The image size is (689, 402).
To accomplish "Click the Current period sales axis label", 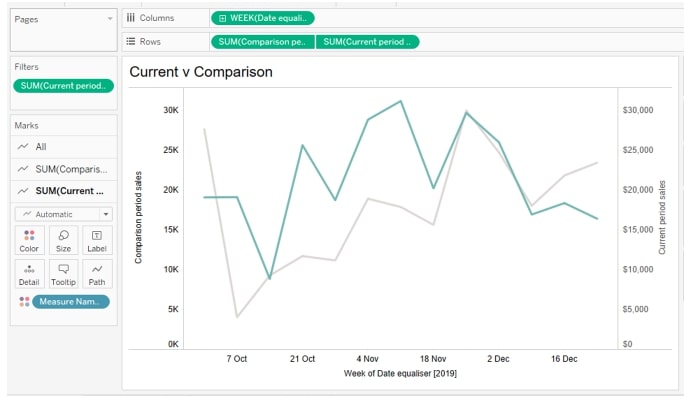I will pyautogui.click(x=662, y=217).
